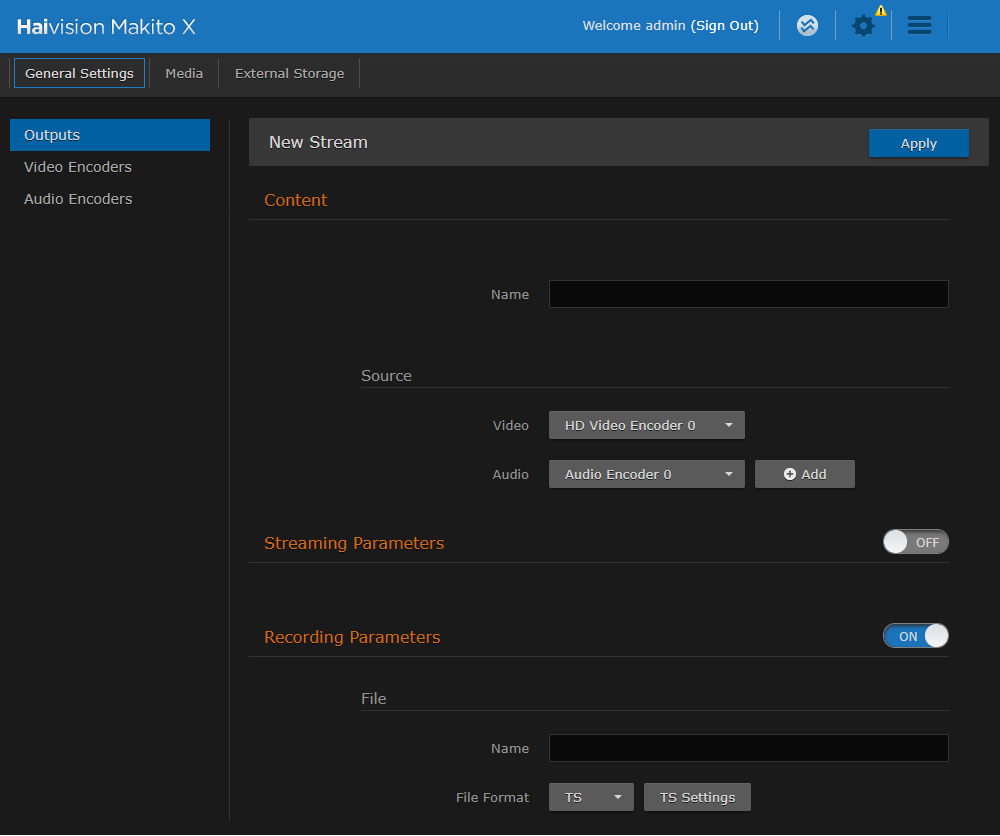Select Video Encoders in the sidebar
1000x836 pixels.
[77, 167]
